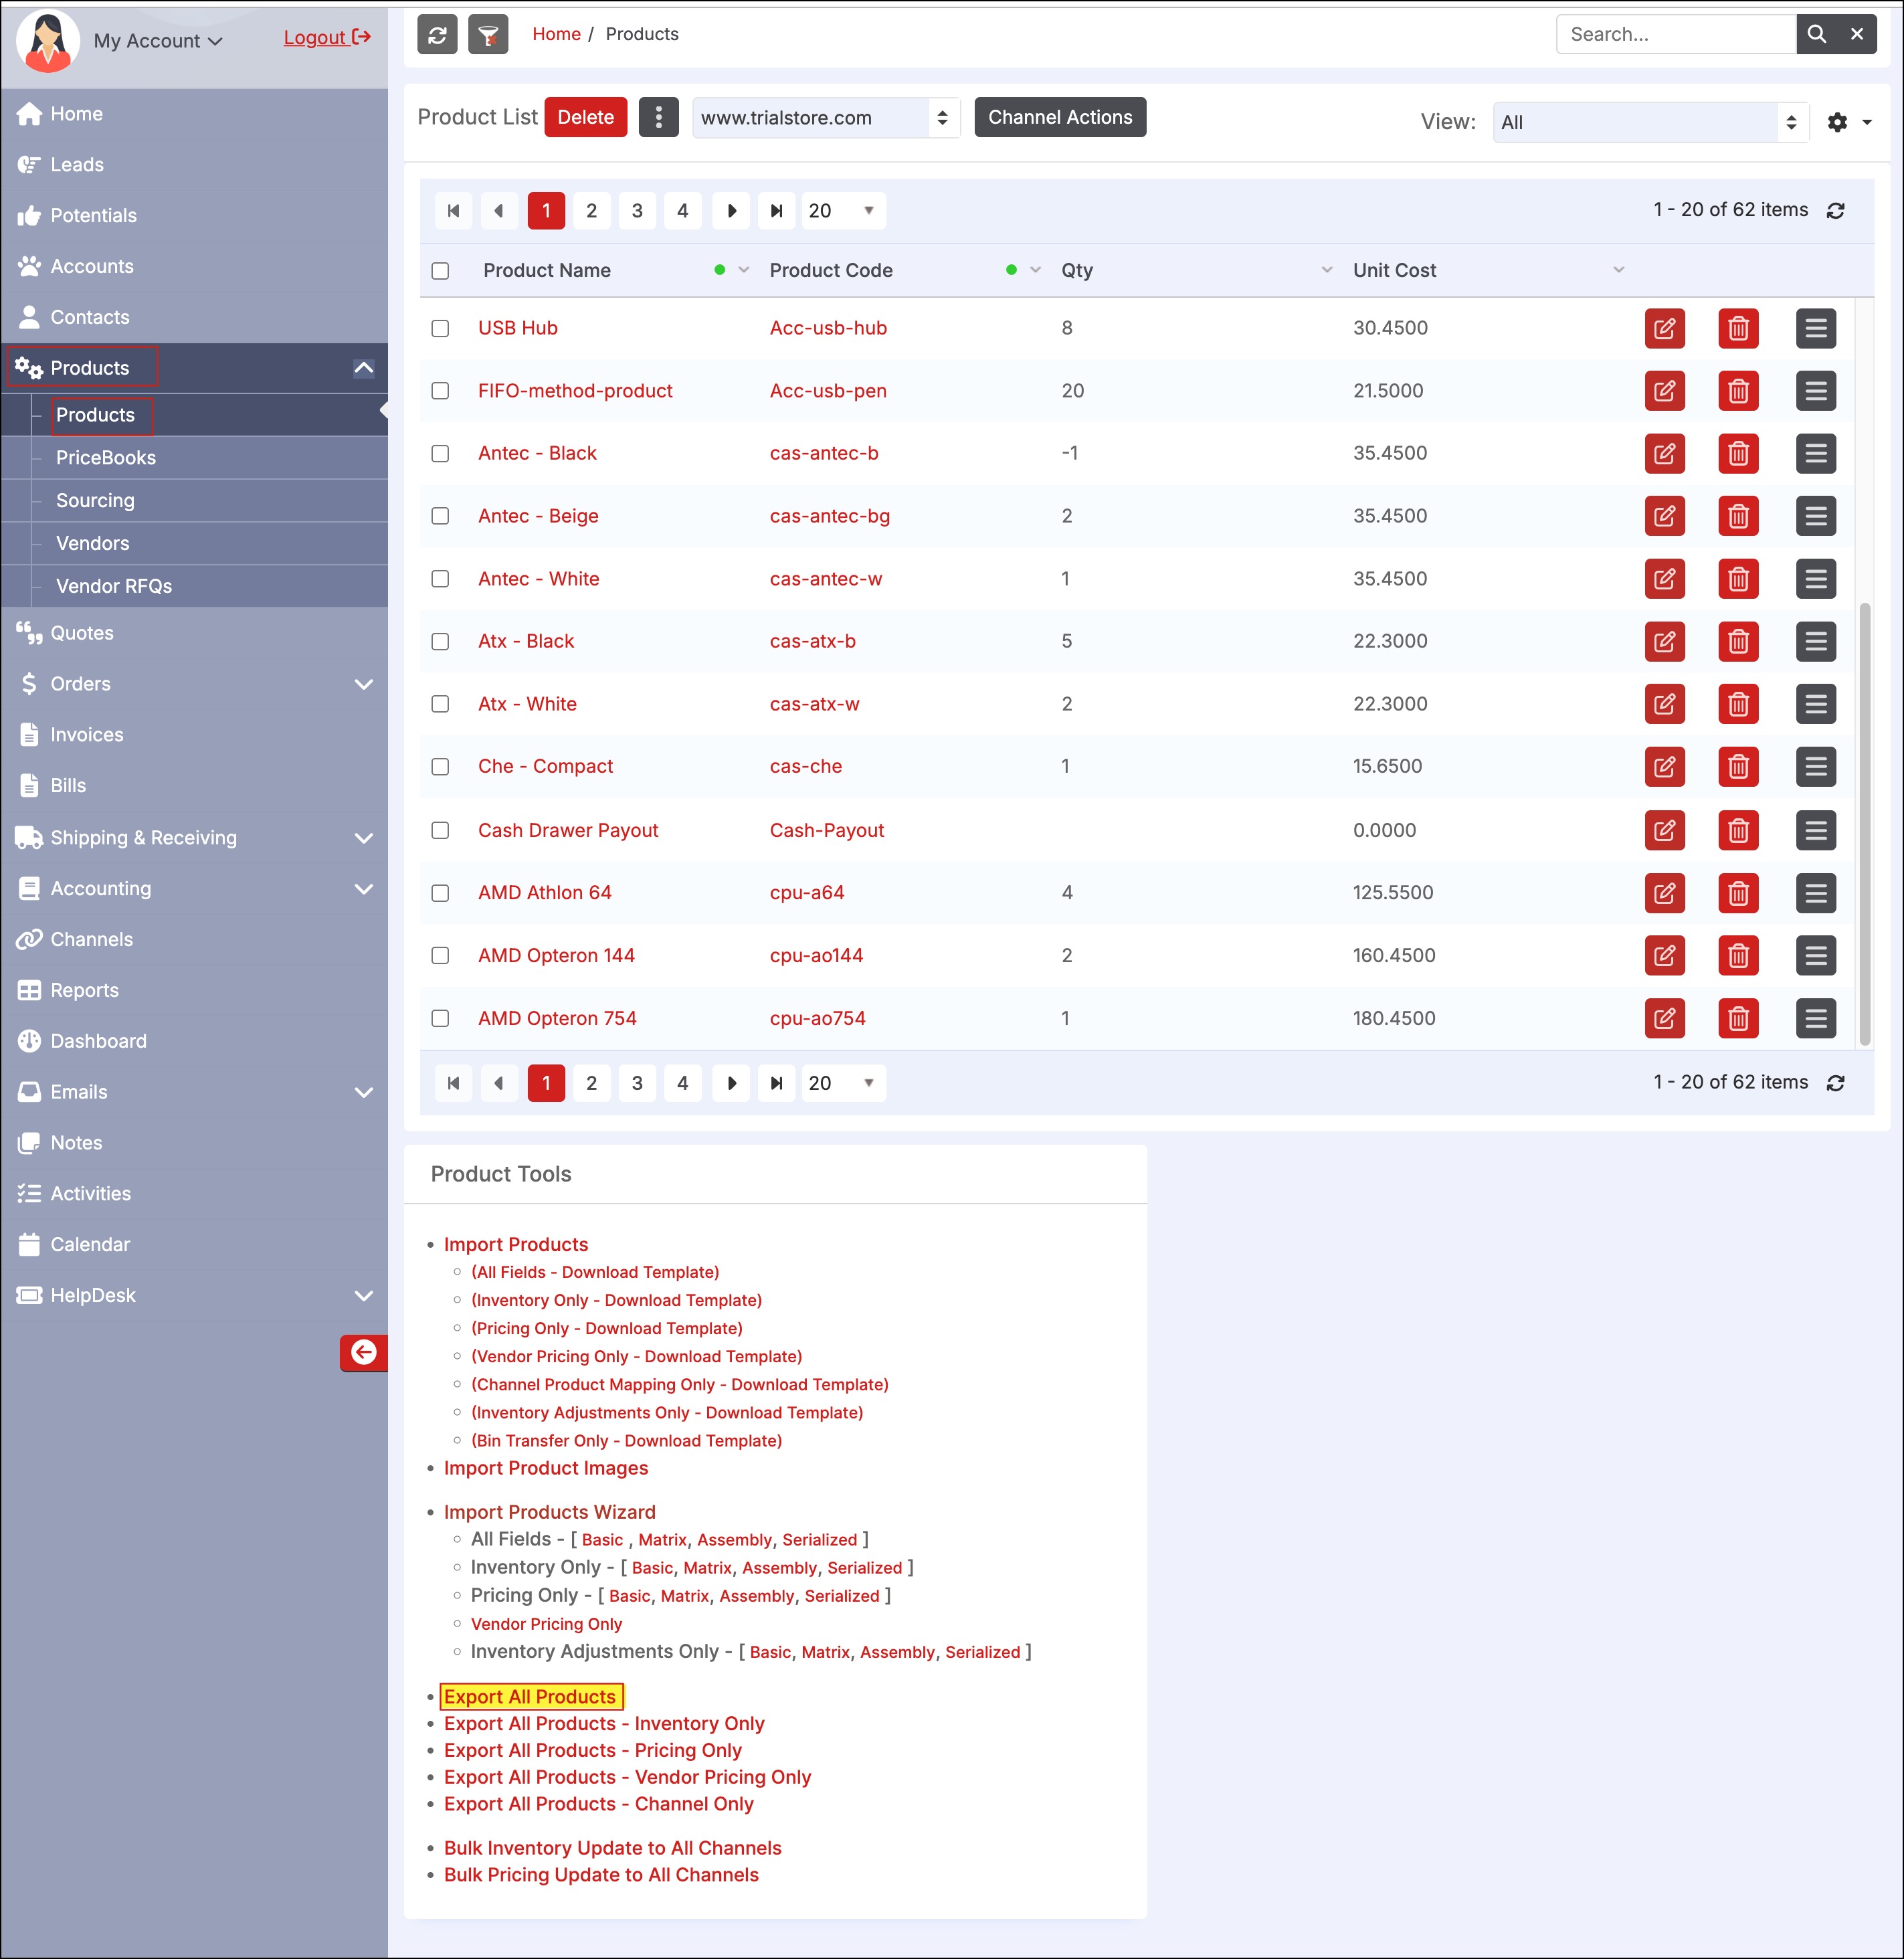The width and height of the screenshot is (1904, 1959).
Task: Click the Export All Products link
Action: [x=530, y=1697]
